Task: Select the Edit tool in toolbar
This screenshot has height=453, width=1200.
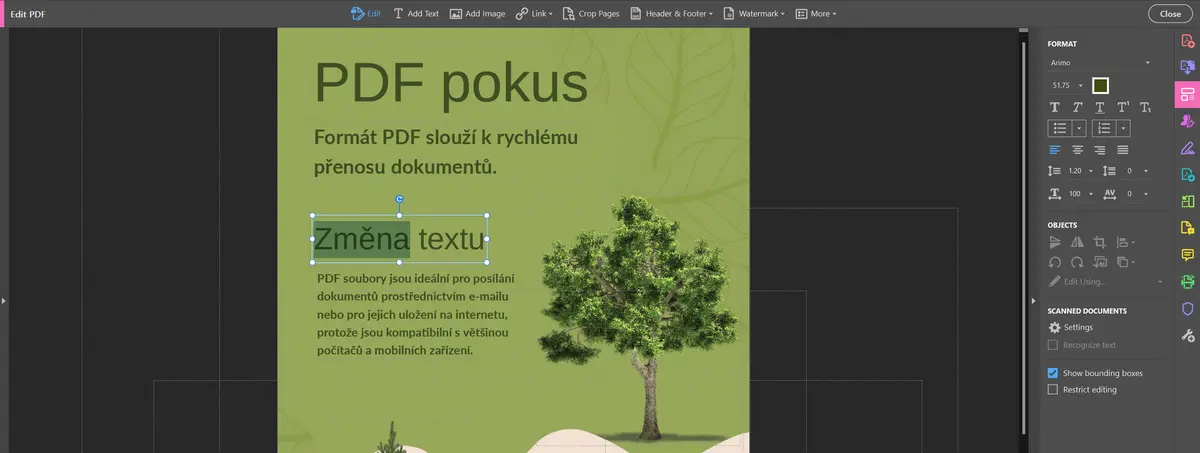Action: 366,14
